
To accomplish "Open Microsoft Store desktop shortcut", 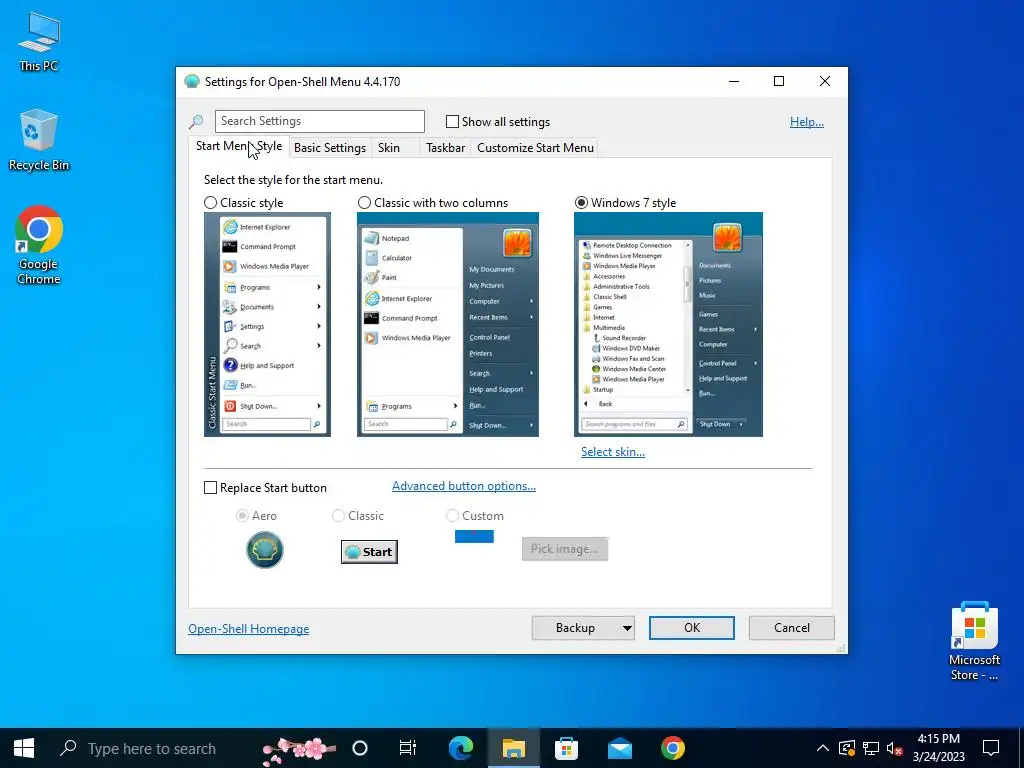I will pos(974,641).
